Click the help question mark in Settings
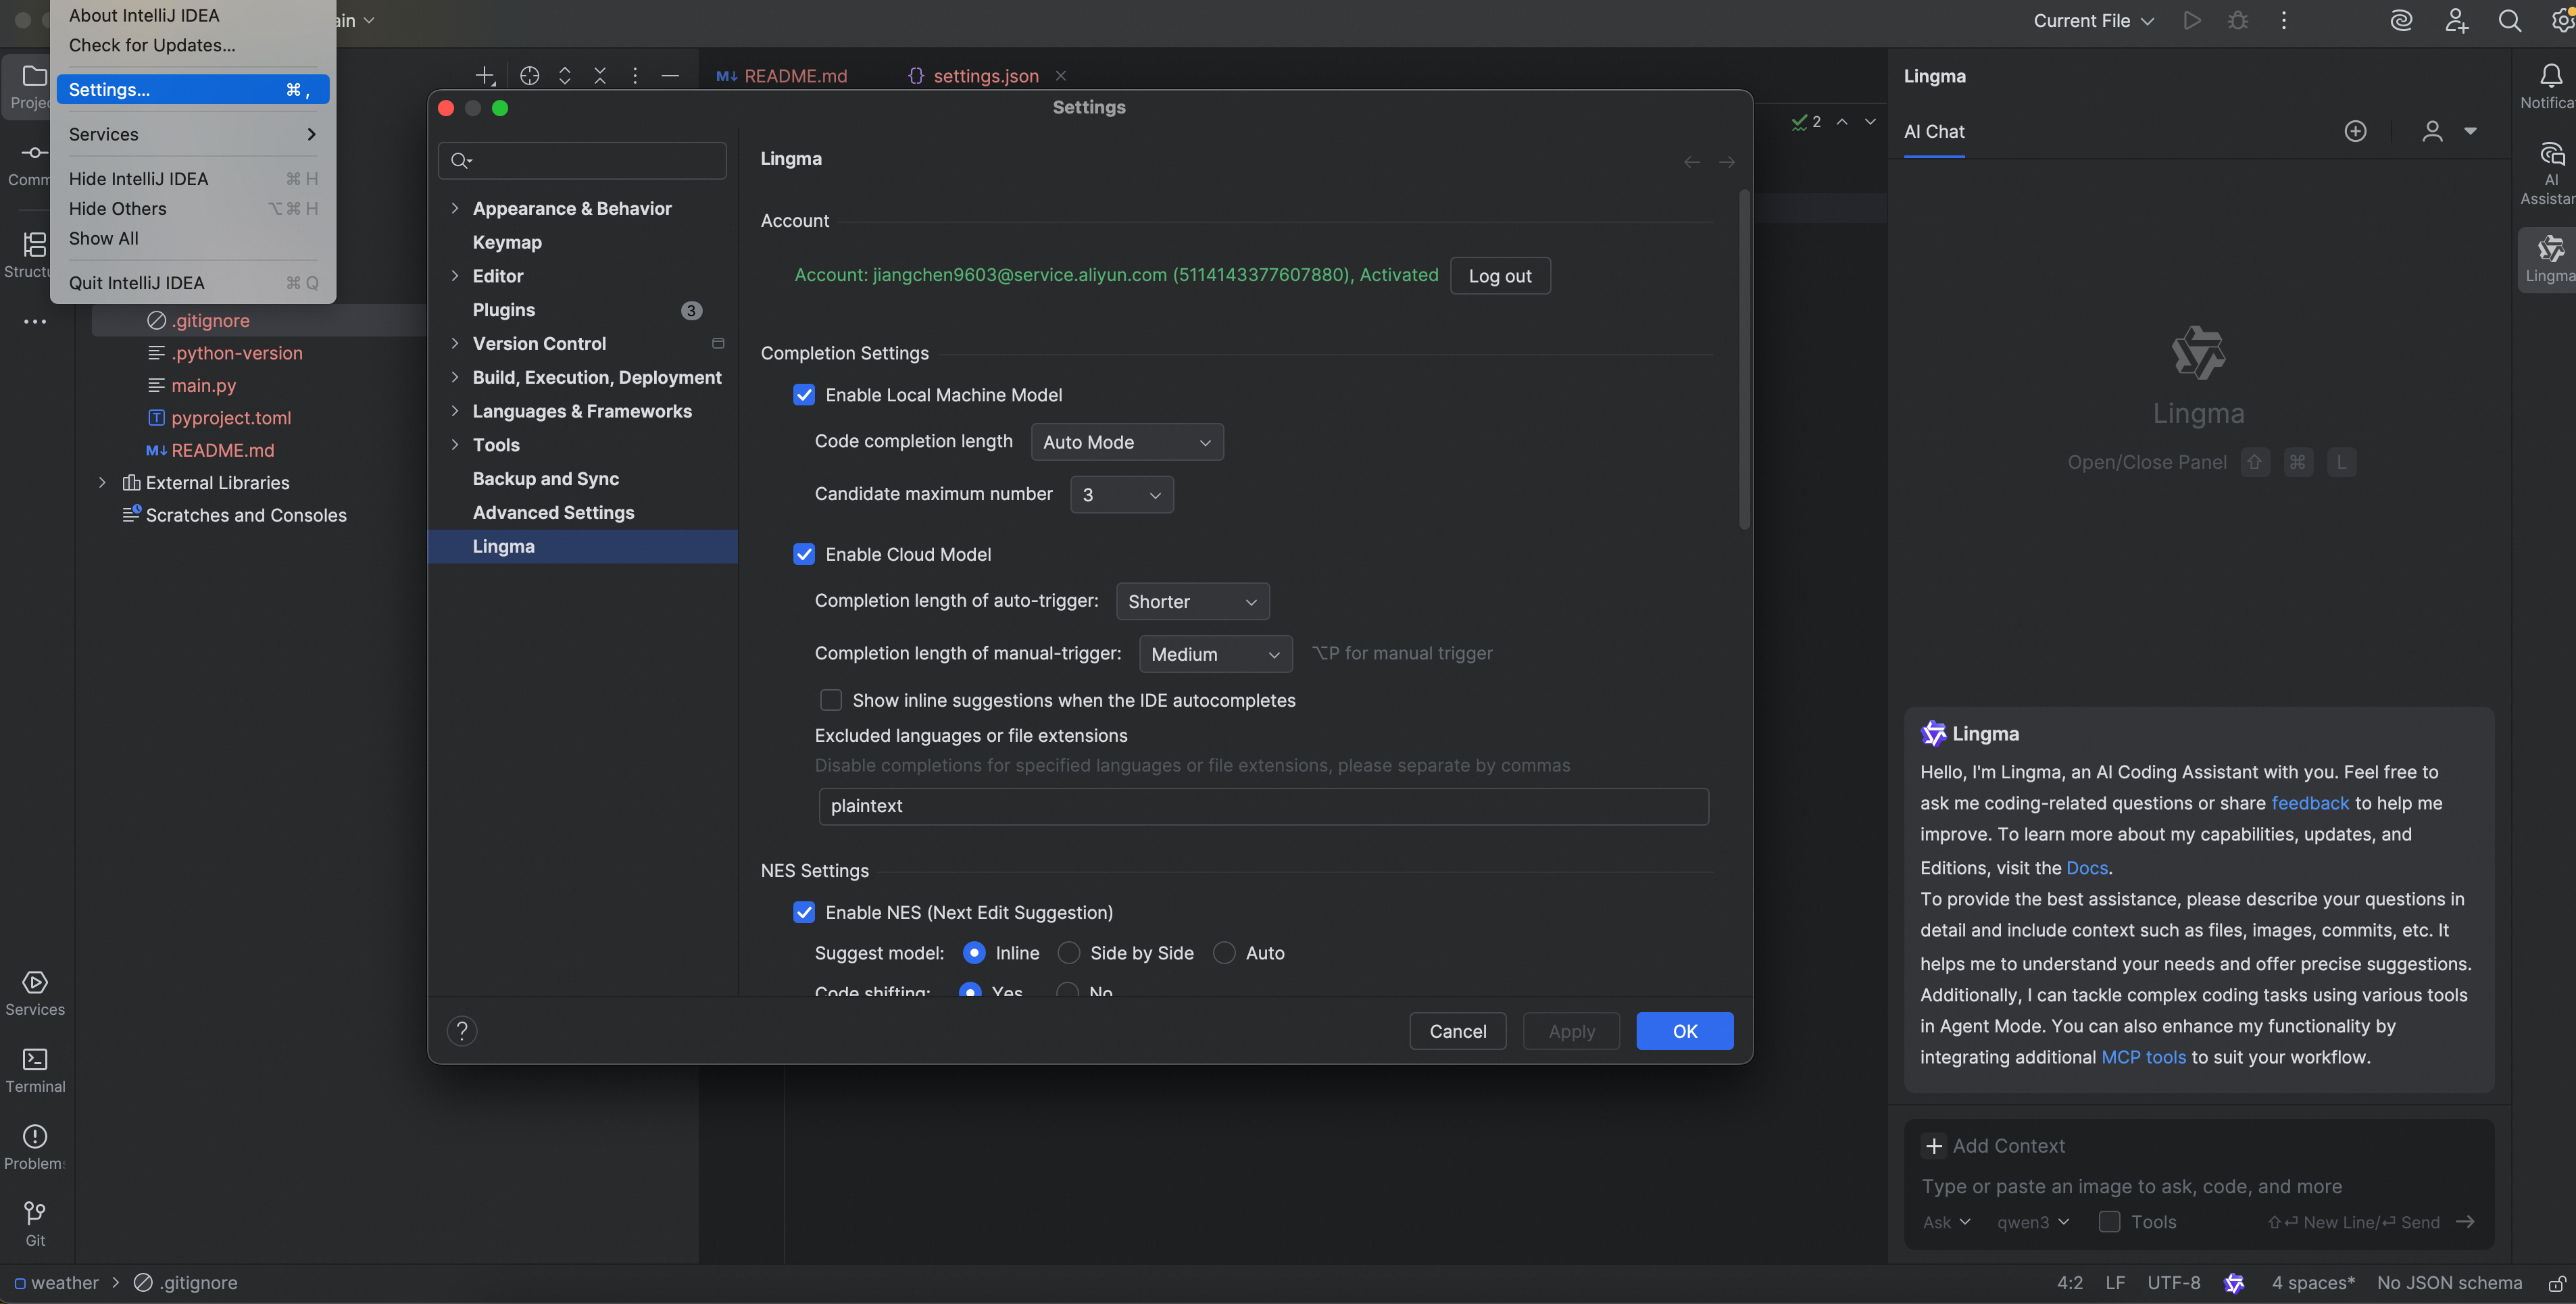This screenshot has height=1304, width=2576. click(461, 1031)
